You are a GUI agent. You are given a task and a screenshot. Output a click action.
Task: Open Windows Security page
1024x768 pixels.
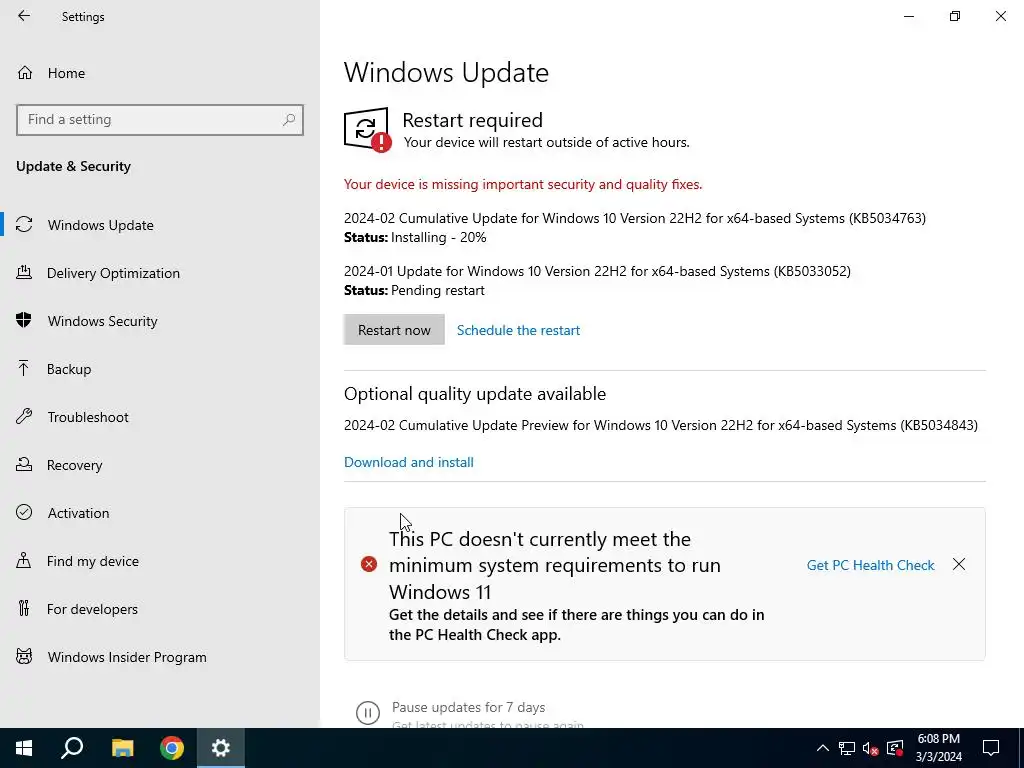click(x=103, y=321)
